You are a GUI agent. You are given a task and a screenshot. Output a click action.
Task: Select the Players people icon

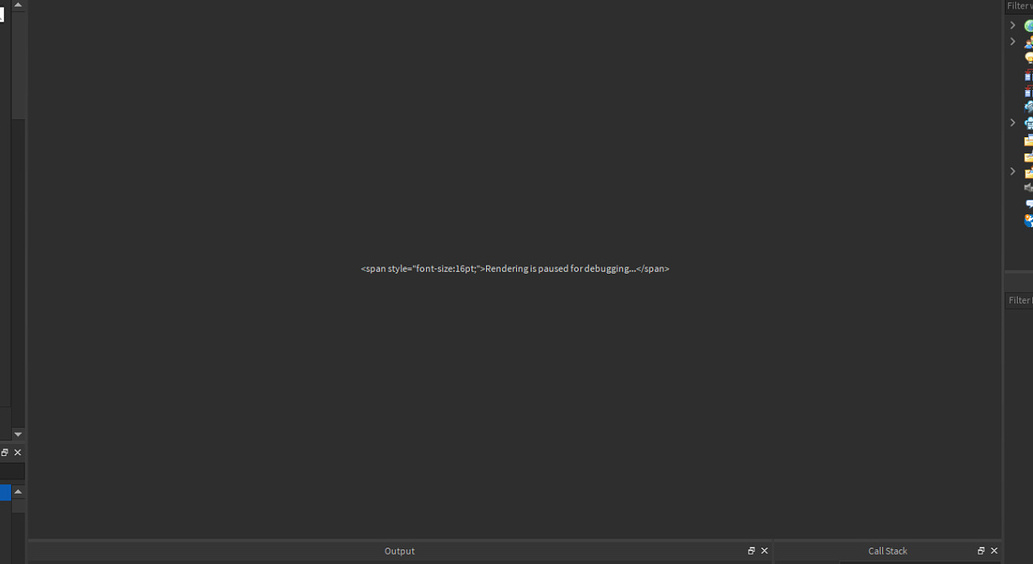pyautogui.click(x=1028, y=42)
